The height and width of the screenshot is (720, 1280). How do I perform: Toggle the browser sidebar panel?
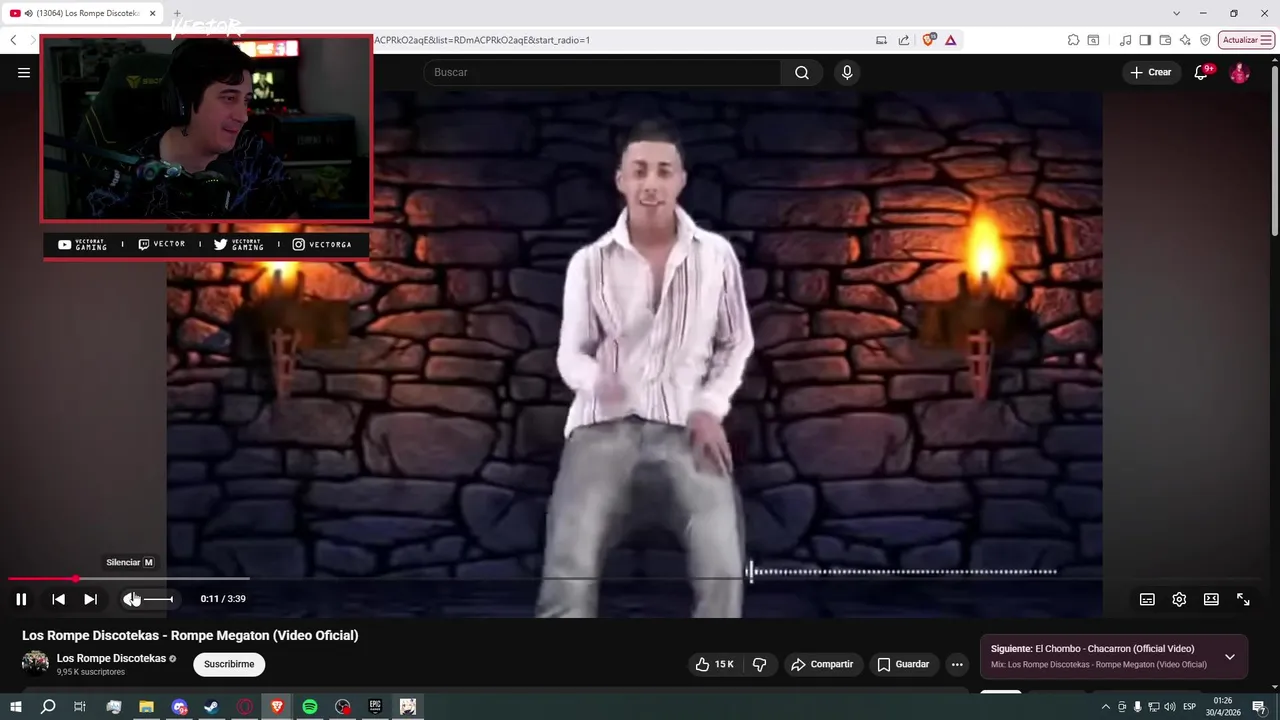point(1145,40)
